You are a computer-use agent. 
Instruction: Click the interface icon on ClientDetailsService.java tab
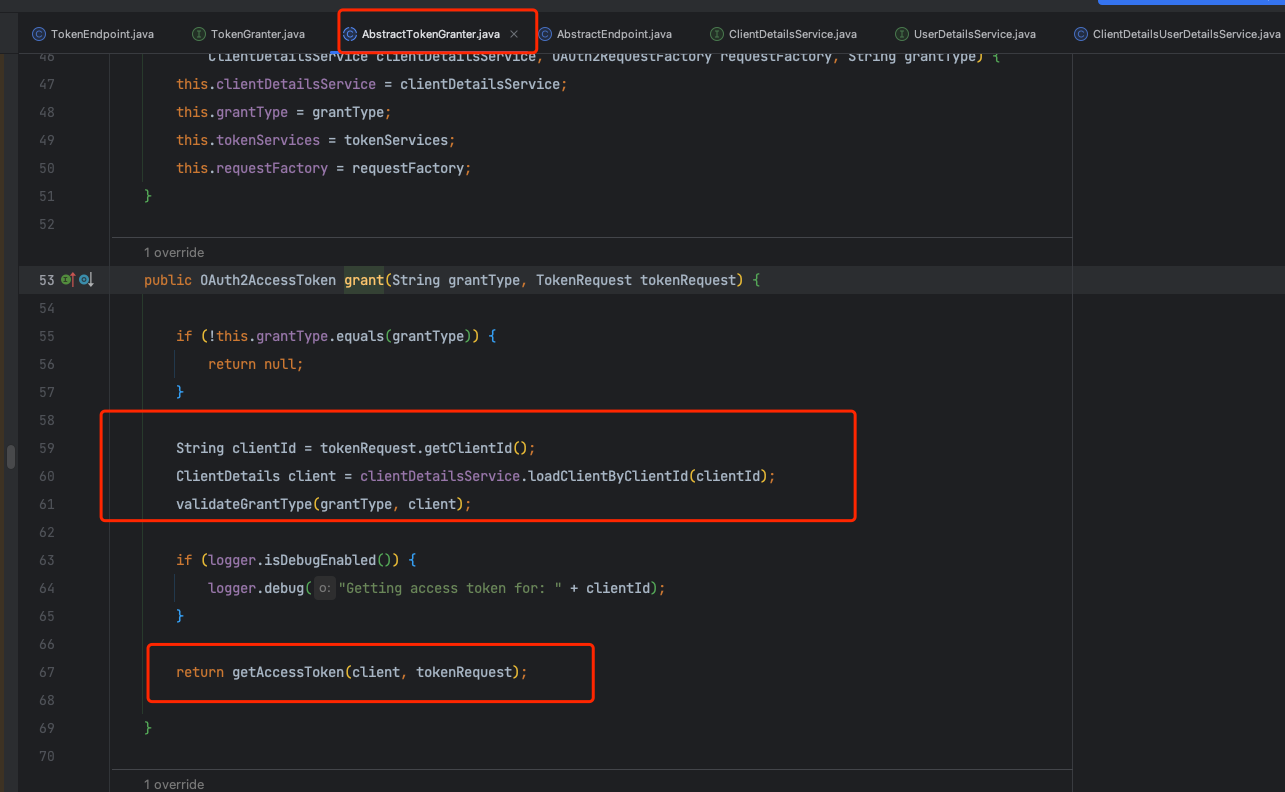(717, 34)
